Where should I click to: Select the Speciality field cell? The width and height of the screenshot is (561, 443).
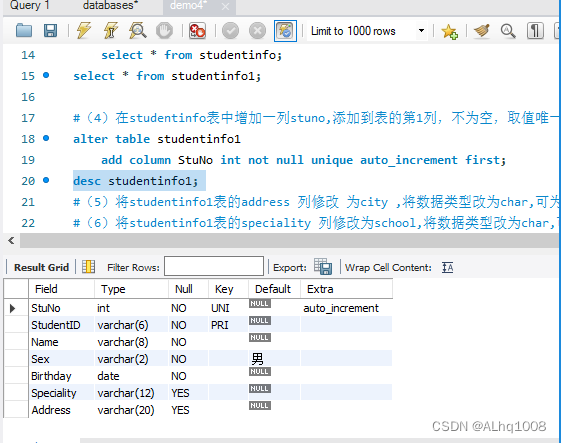point(62,393)
